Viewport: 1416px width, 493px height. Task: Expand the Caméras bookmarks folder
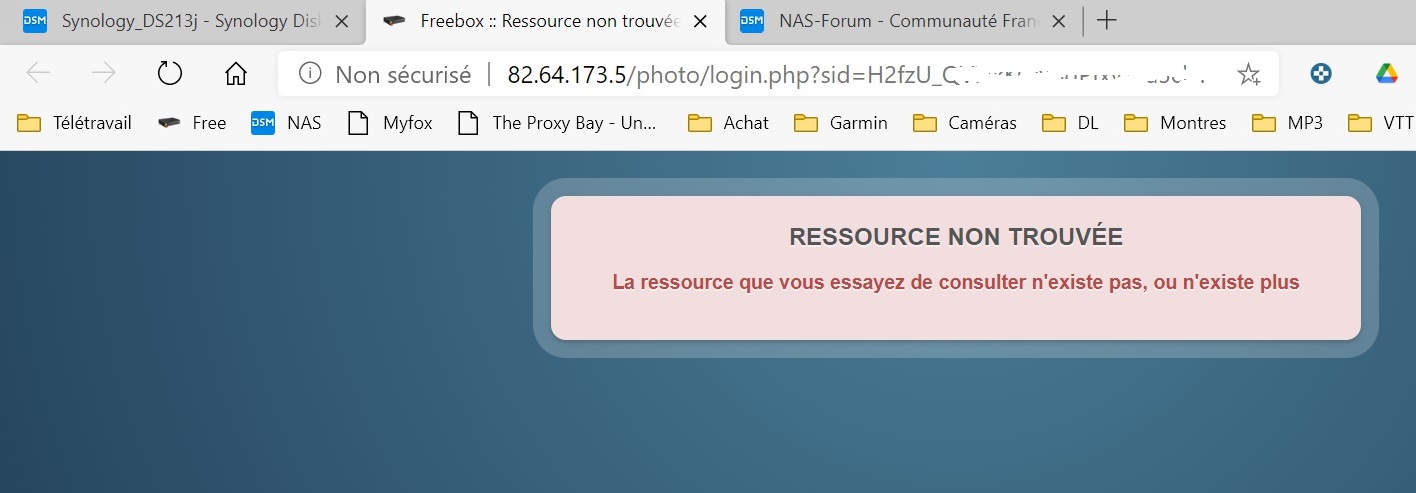(965, 123)
